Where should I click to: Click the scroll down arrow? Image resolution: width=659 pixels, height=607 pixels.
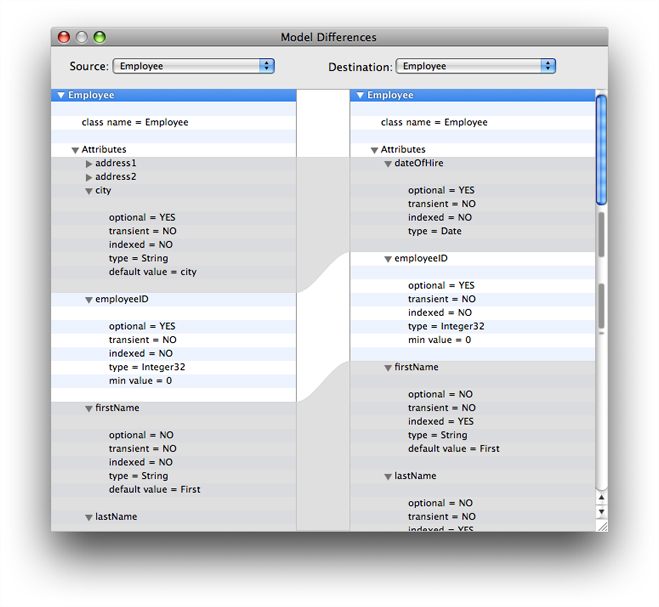(601, 512)
